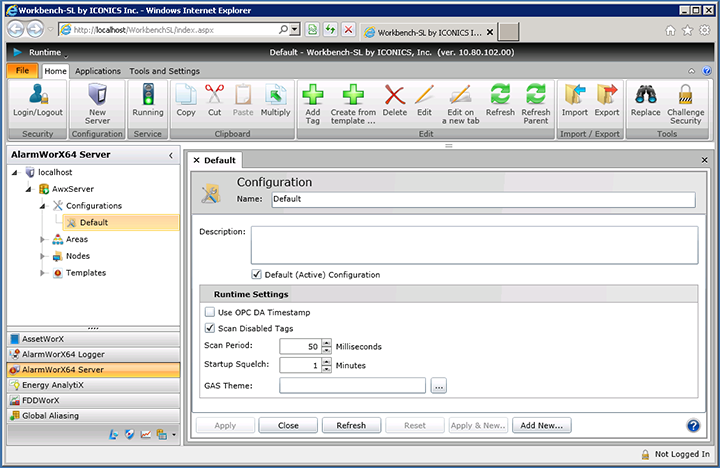Expand the Templates tree node

(42, 273)
